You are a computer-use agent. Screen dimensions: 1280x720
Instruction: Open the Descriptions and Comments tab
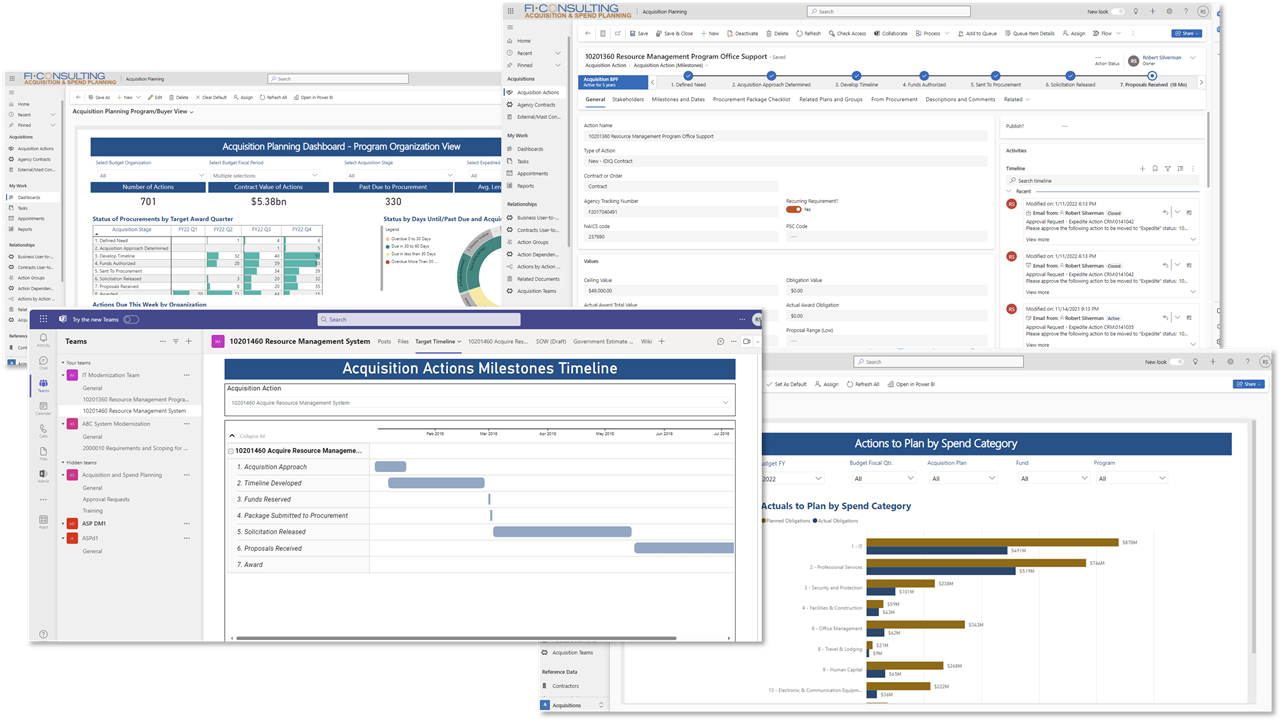pyautogui.click(x=961, y=99)
